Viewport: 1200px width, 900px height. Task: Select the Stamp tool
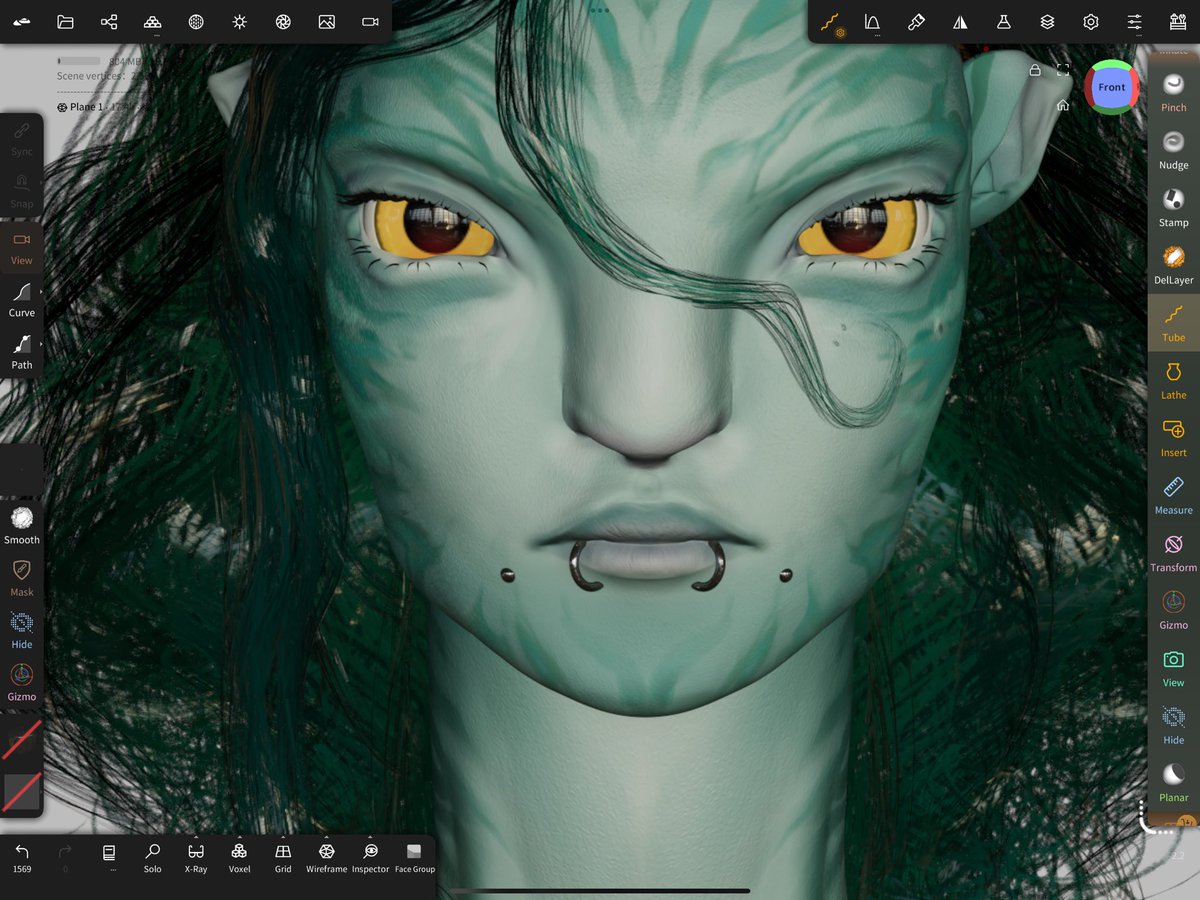1174,207
